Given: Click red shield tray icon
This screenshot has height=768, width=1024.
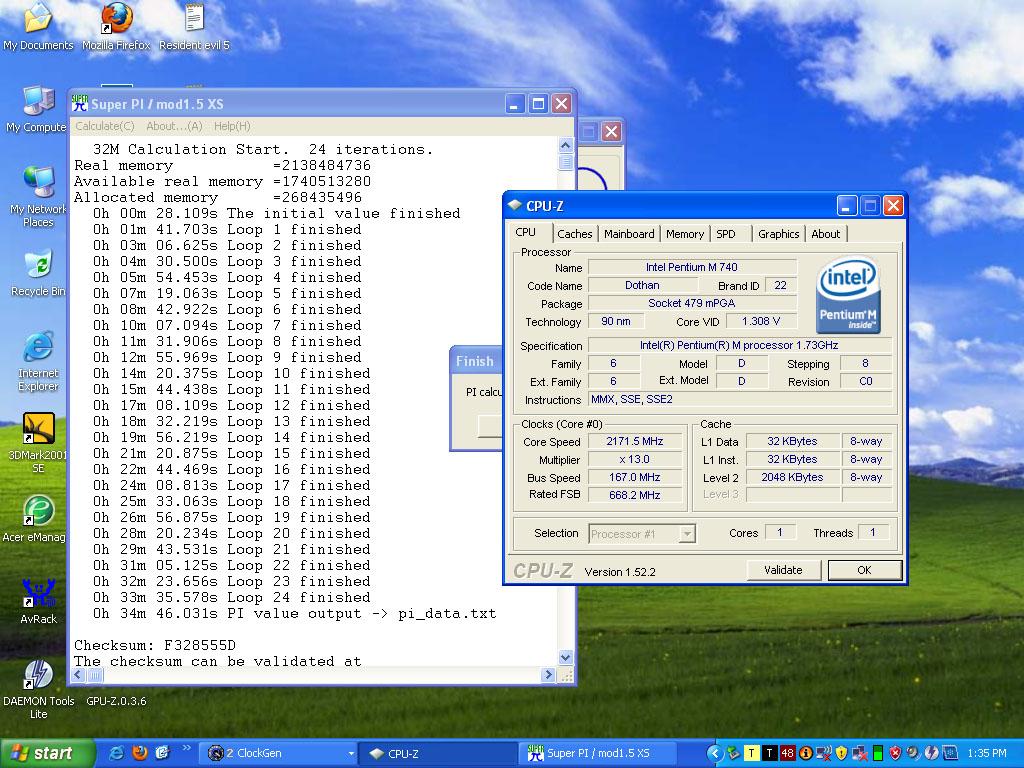Looking at the screenshot, I should [x=895, y=753].
